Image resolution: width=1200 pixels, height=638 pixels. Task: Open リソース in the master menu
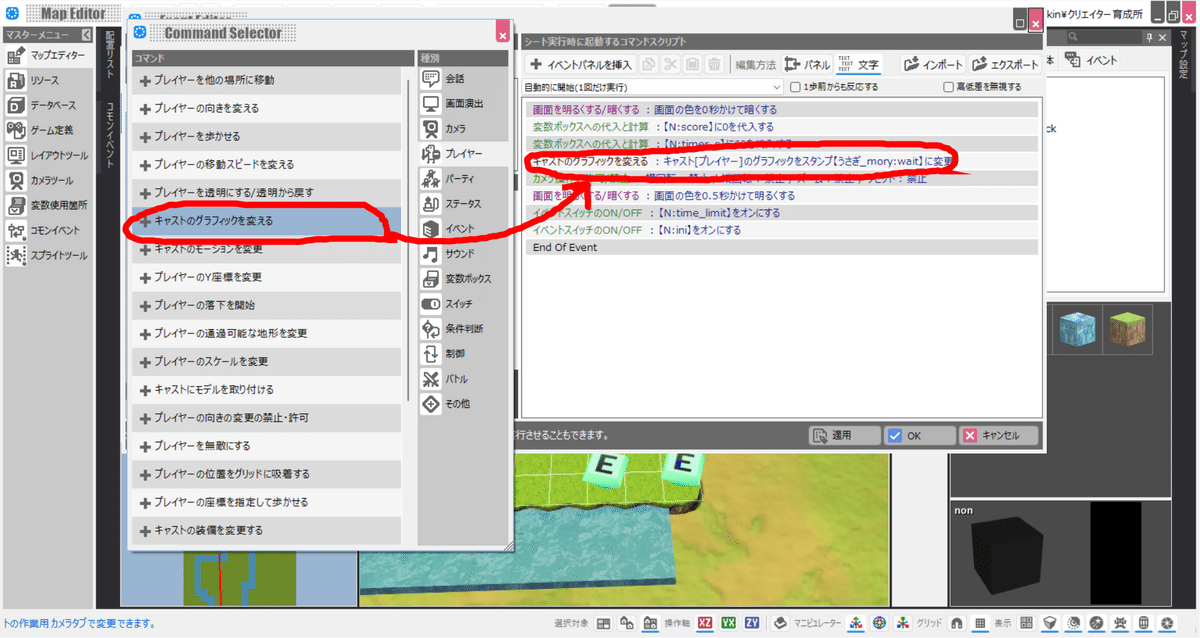[47, 80]
